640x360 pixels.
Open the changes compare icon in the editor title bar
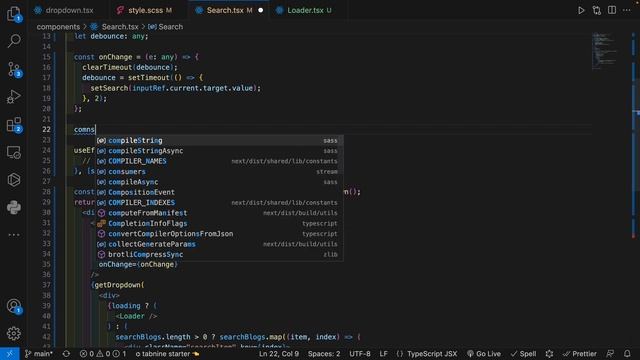point(596,10)
